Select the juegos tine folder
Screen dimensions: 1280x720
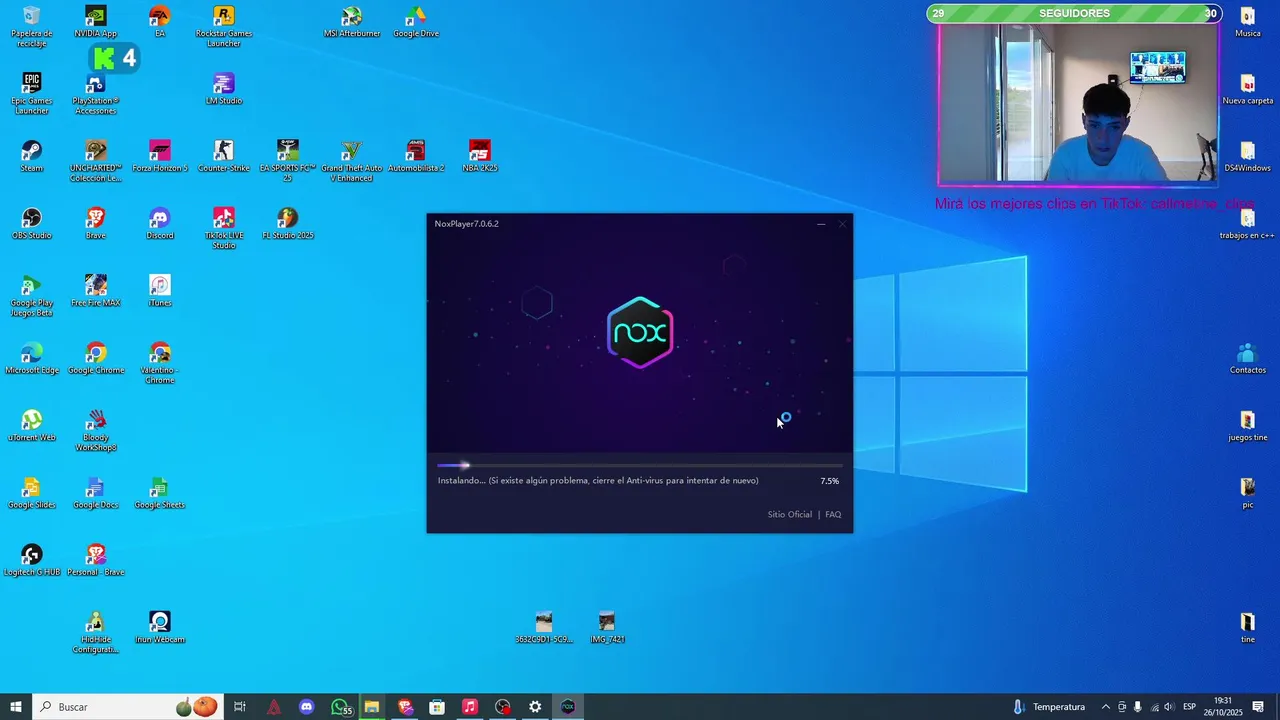click(1248, 426)
